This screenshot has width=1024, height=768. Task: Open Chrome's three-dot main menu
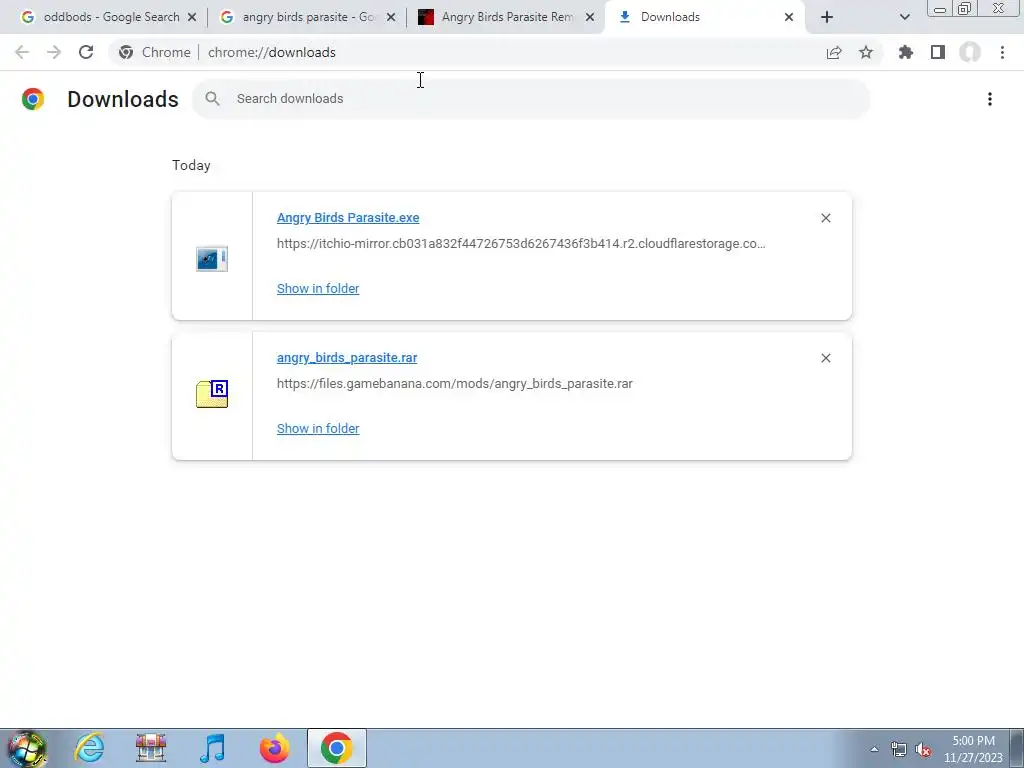pyautogui.click(x=1002, y=52)
